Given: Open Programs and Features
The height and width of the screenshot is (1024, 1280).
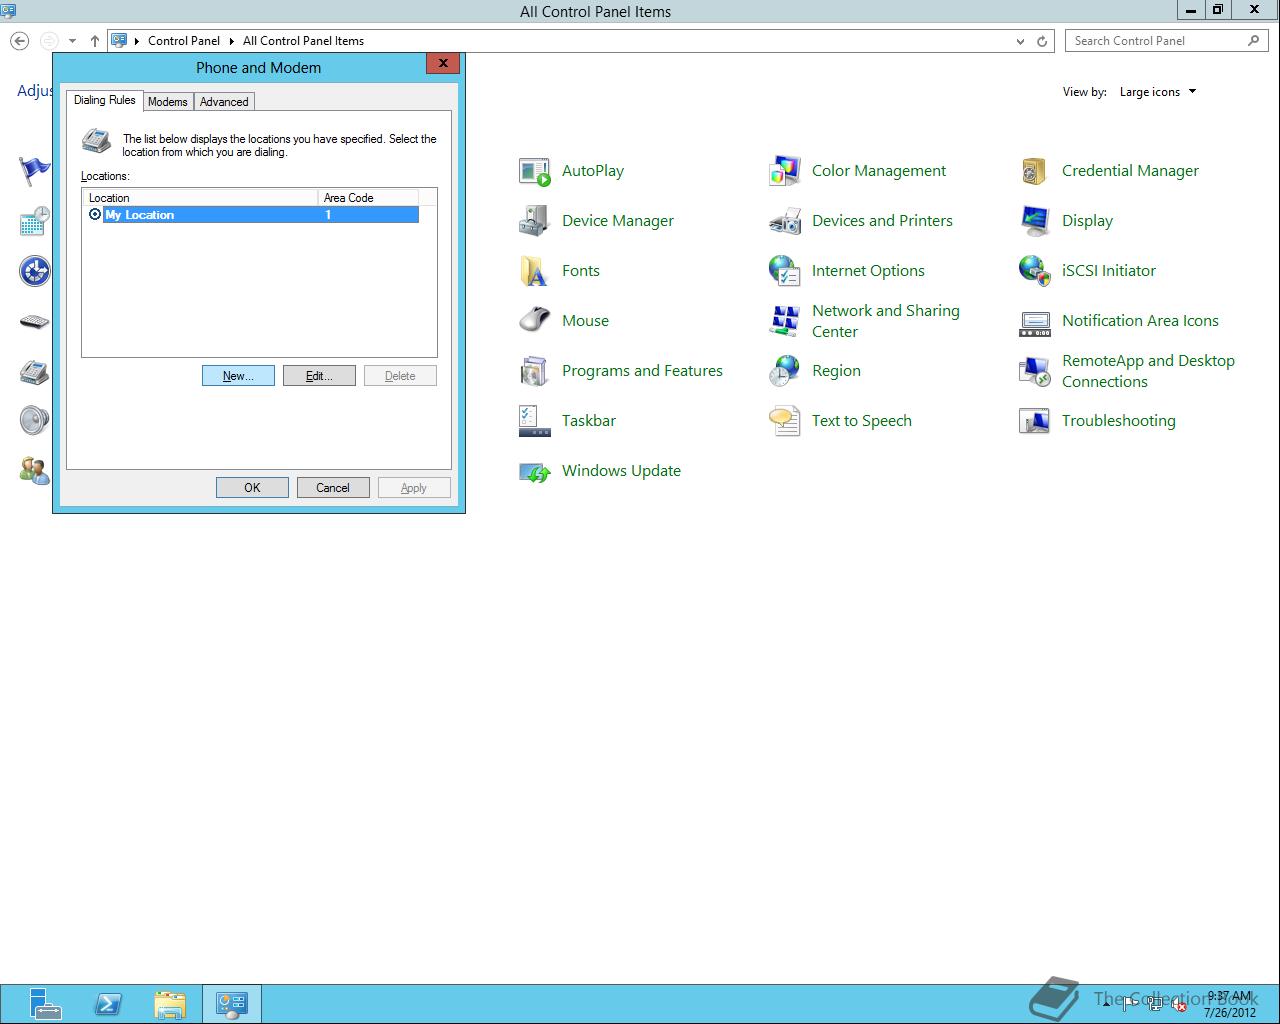Looking at the screenshot, I should pos(642,370).
